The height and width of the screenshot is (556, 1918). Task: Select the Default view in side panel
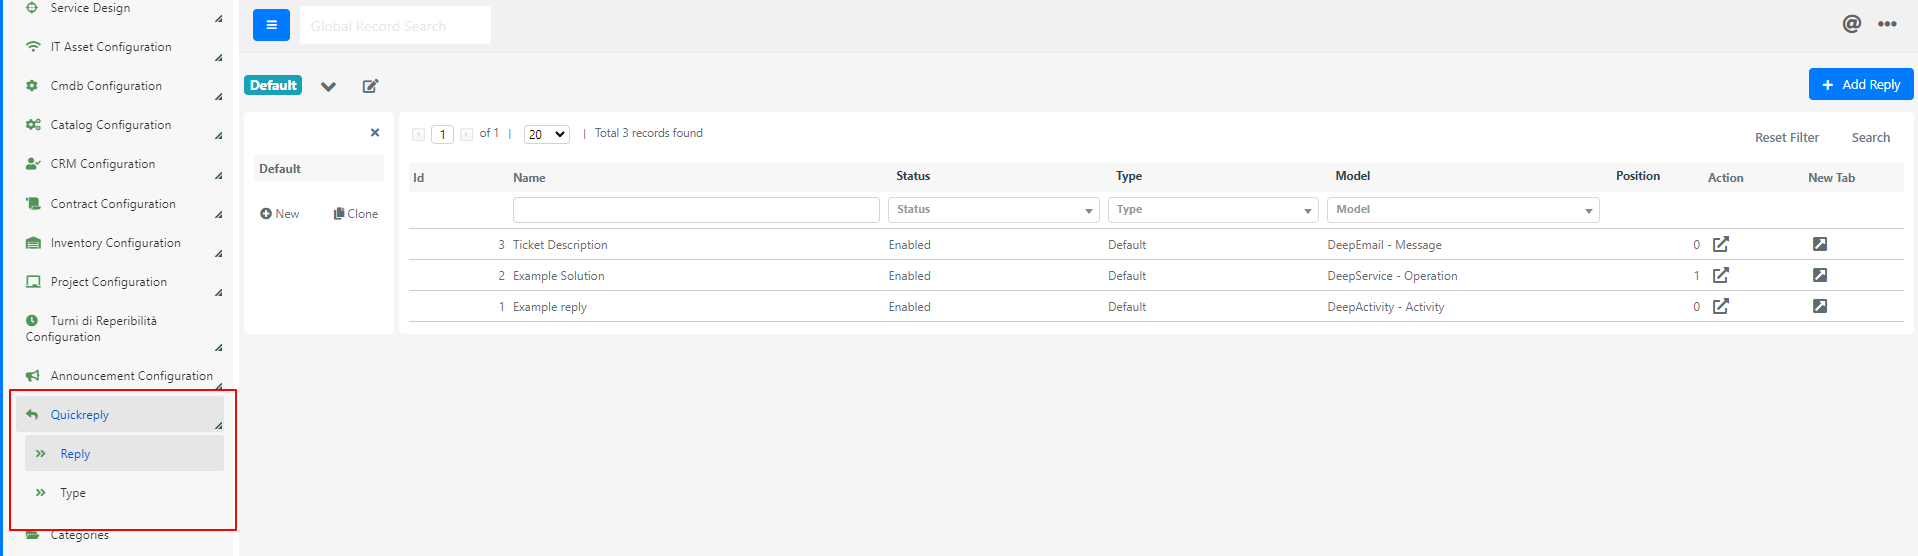318,168
